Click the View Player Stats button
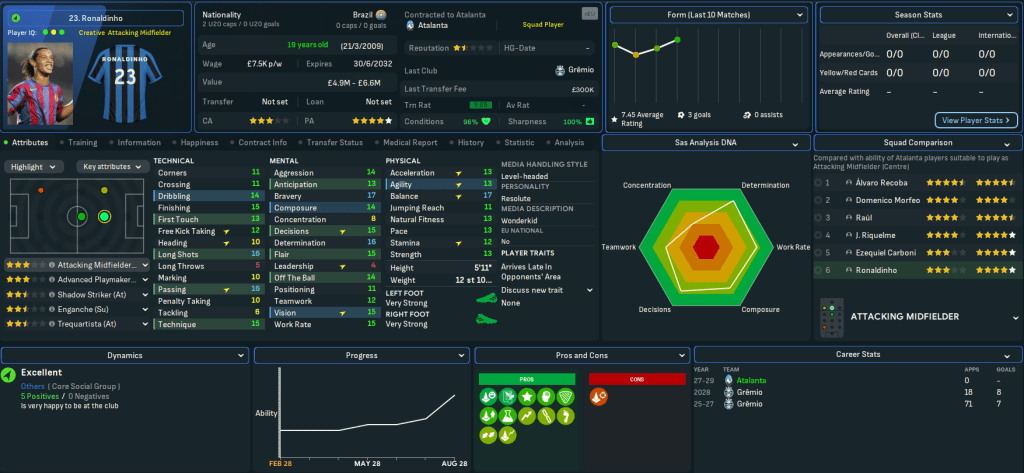This screenshot has width=1024, height=473. (976, 120)
